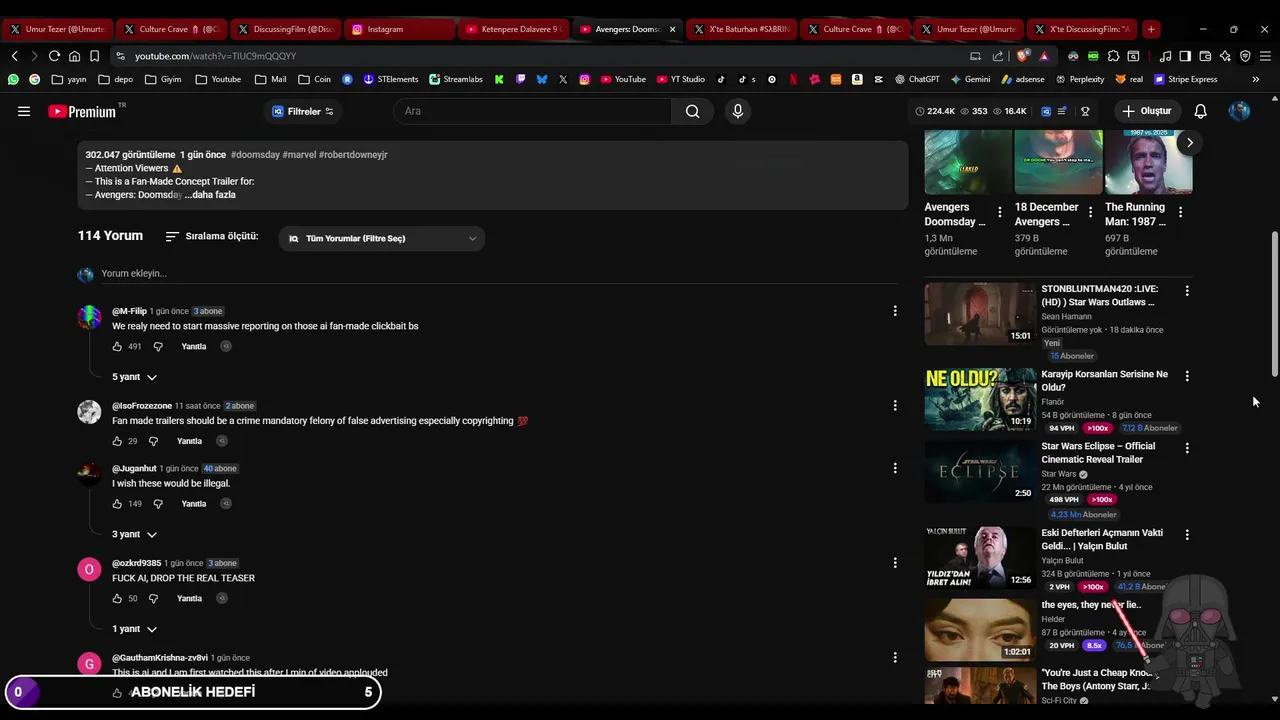Image resolution: width=1280 pixels, height=720 pixels.
Task: Show the next Shorts with the shelf arrow
Action: pyautogui.click(x=1190, y=143)
